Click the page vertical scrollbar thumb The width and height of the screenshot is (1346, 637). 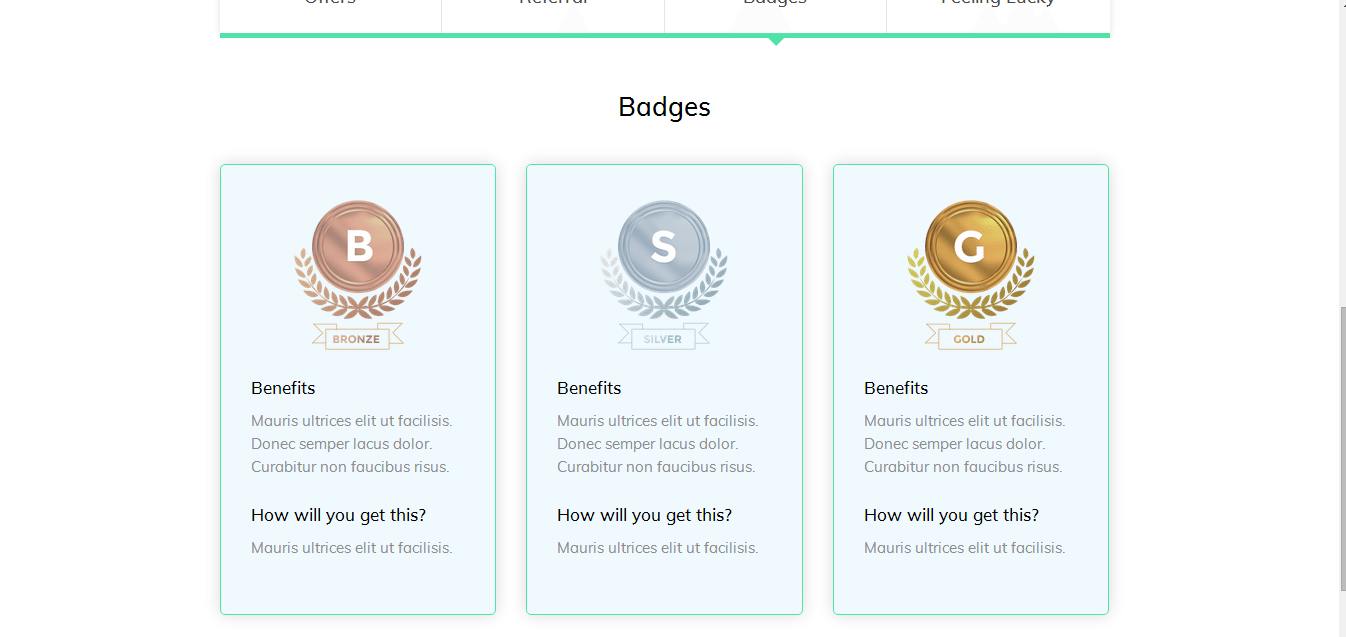coord(1342,449)
